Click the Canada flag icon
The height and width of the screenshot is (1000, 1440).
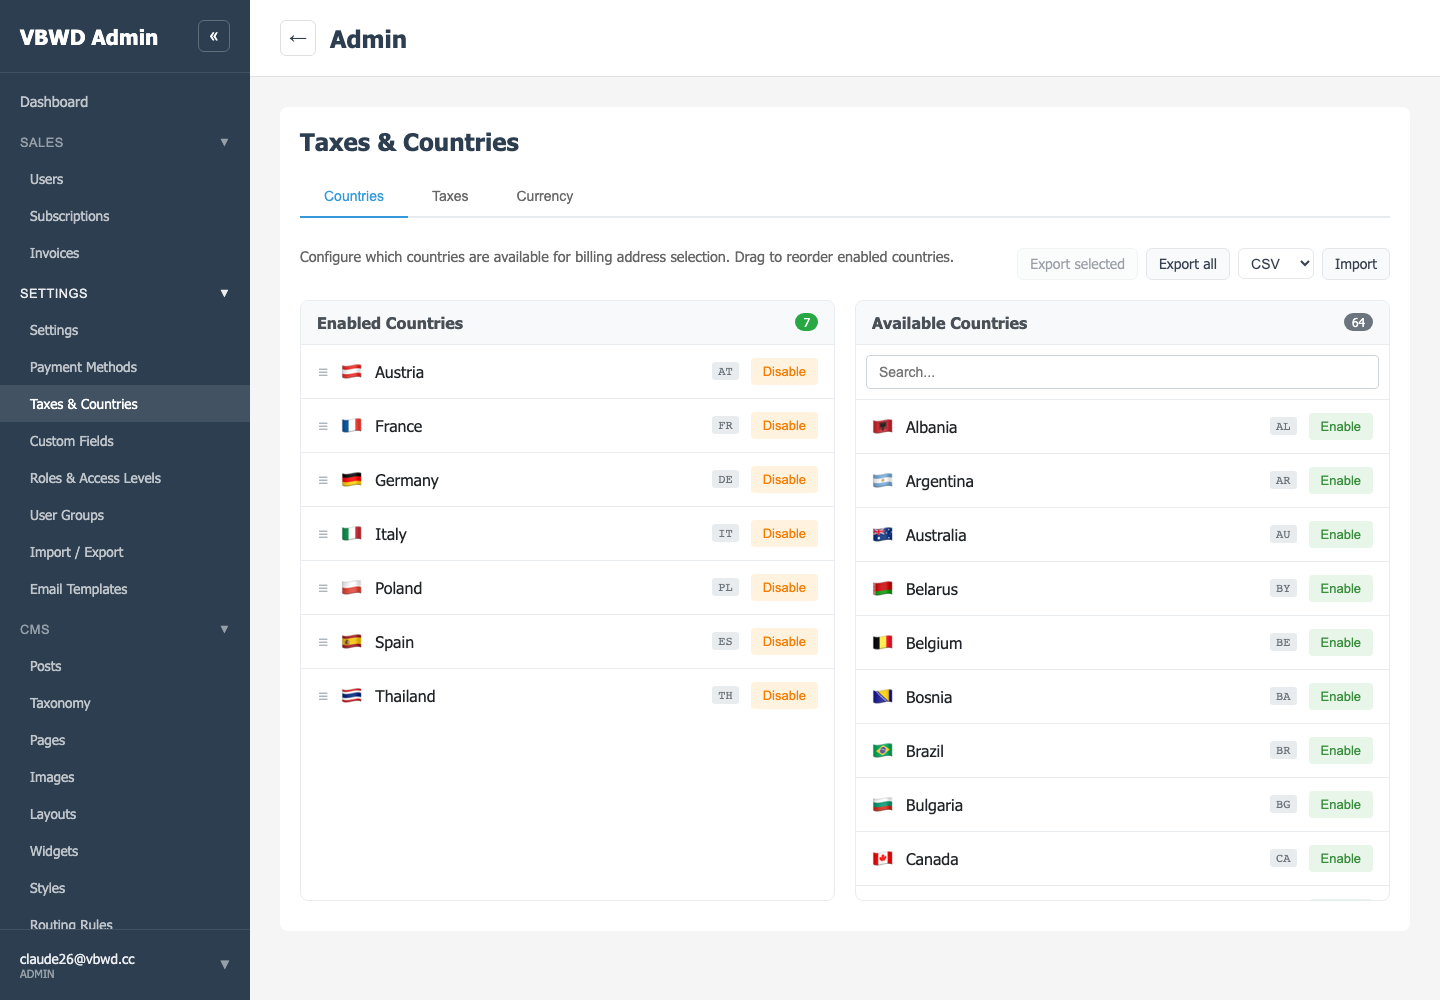click(x=883, y=859)
